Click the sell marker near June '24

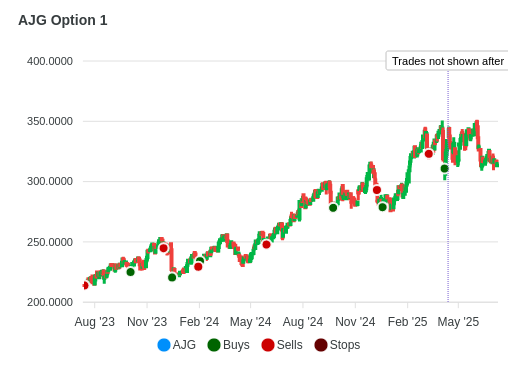click(x=266, y=244)
